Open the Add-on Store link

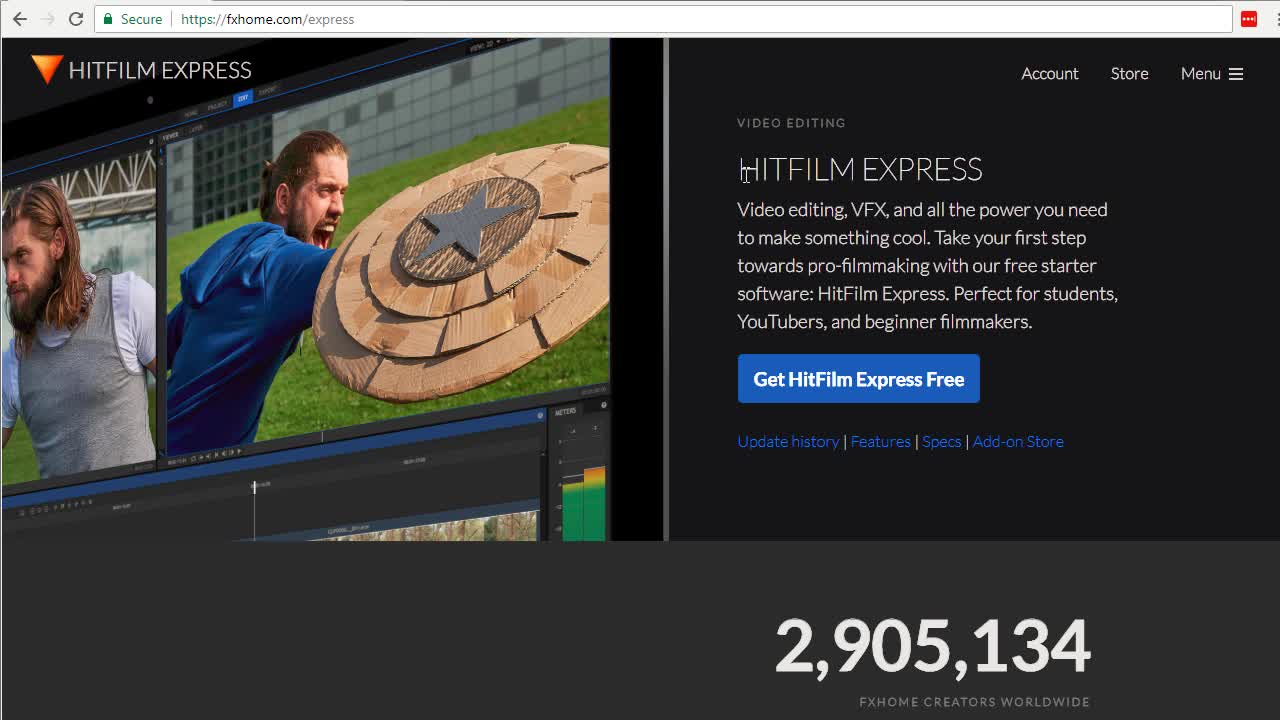tap(1018, 441)
